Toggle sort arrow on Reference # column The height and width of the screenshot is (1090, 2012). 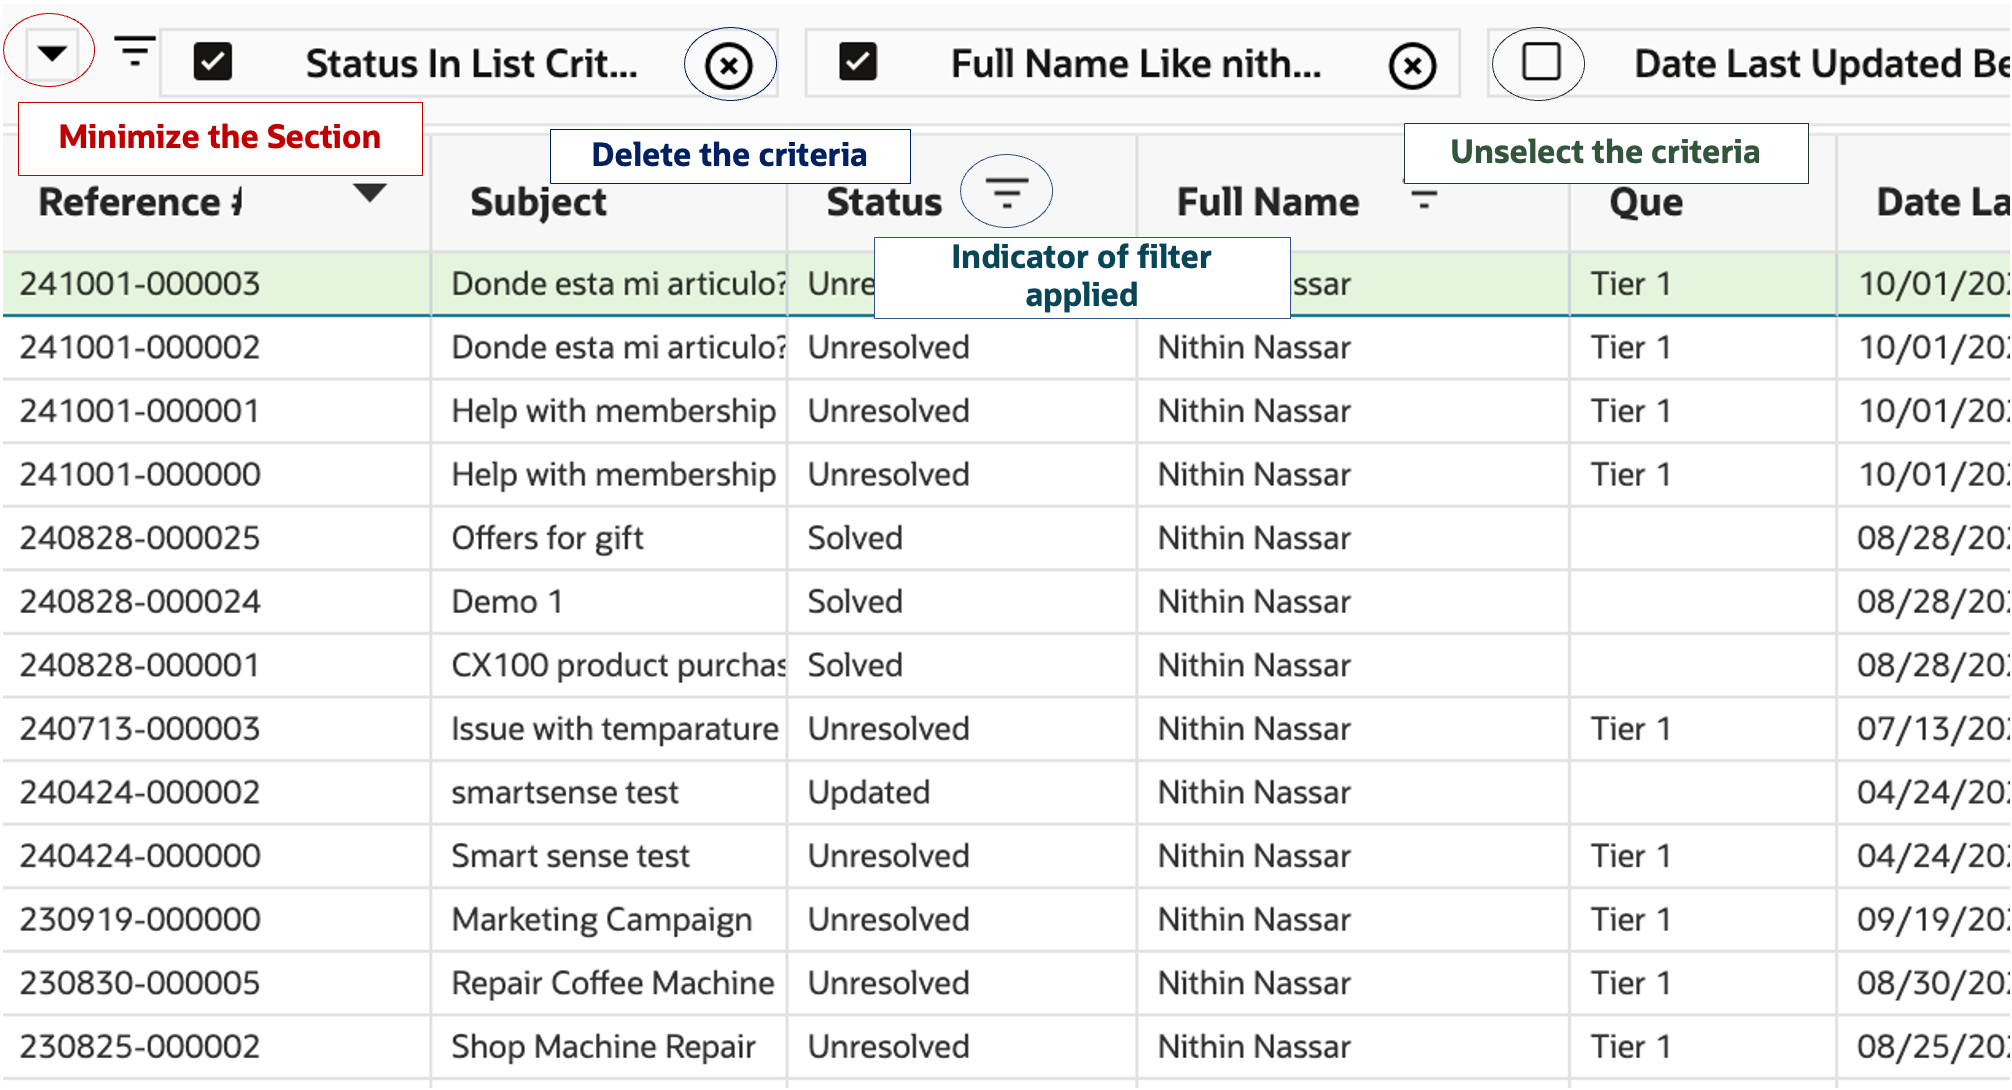[370, 192]
